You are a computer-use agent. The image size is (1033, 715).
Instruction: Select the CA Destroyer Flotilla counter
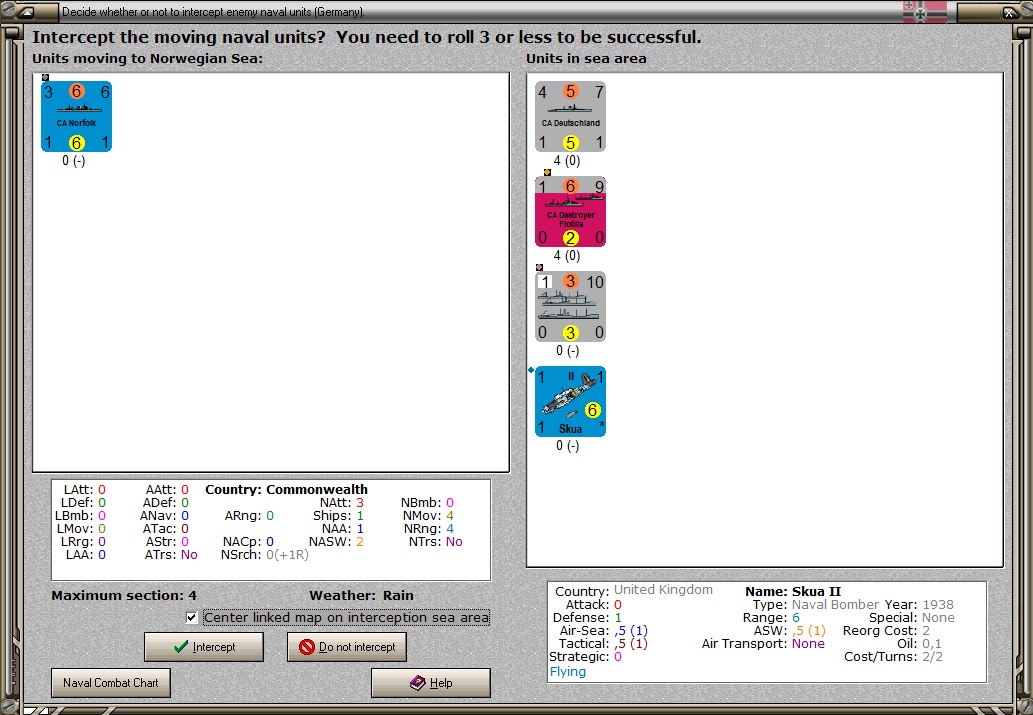pos(571,212)
